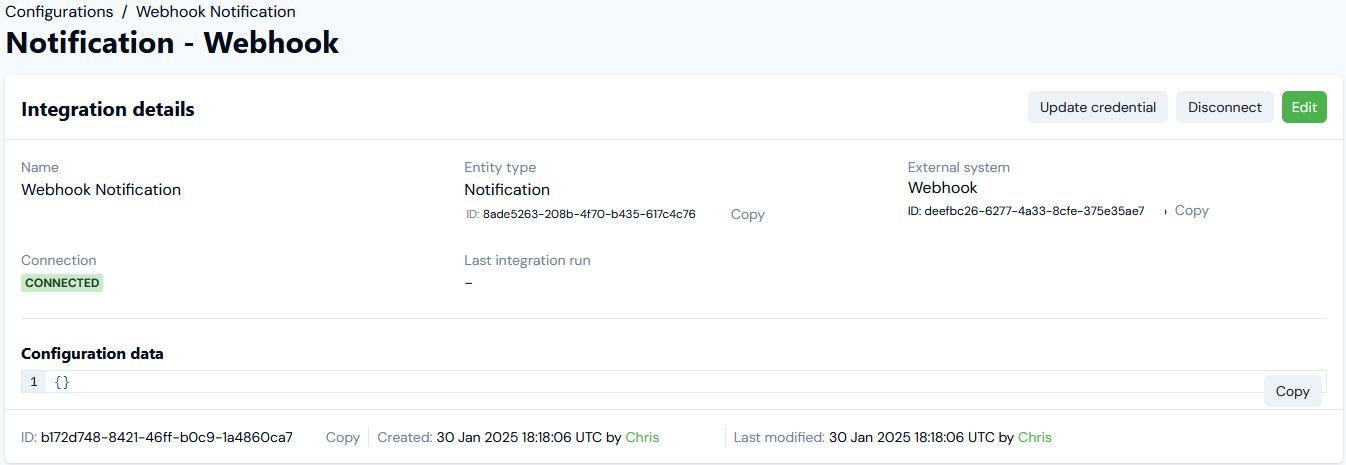Open the Configurations breadcrumb link

coord(59,12)
